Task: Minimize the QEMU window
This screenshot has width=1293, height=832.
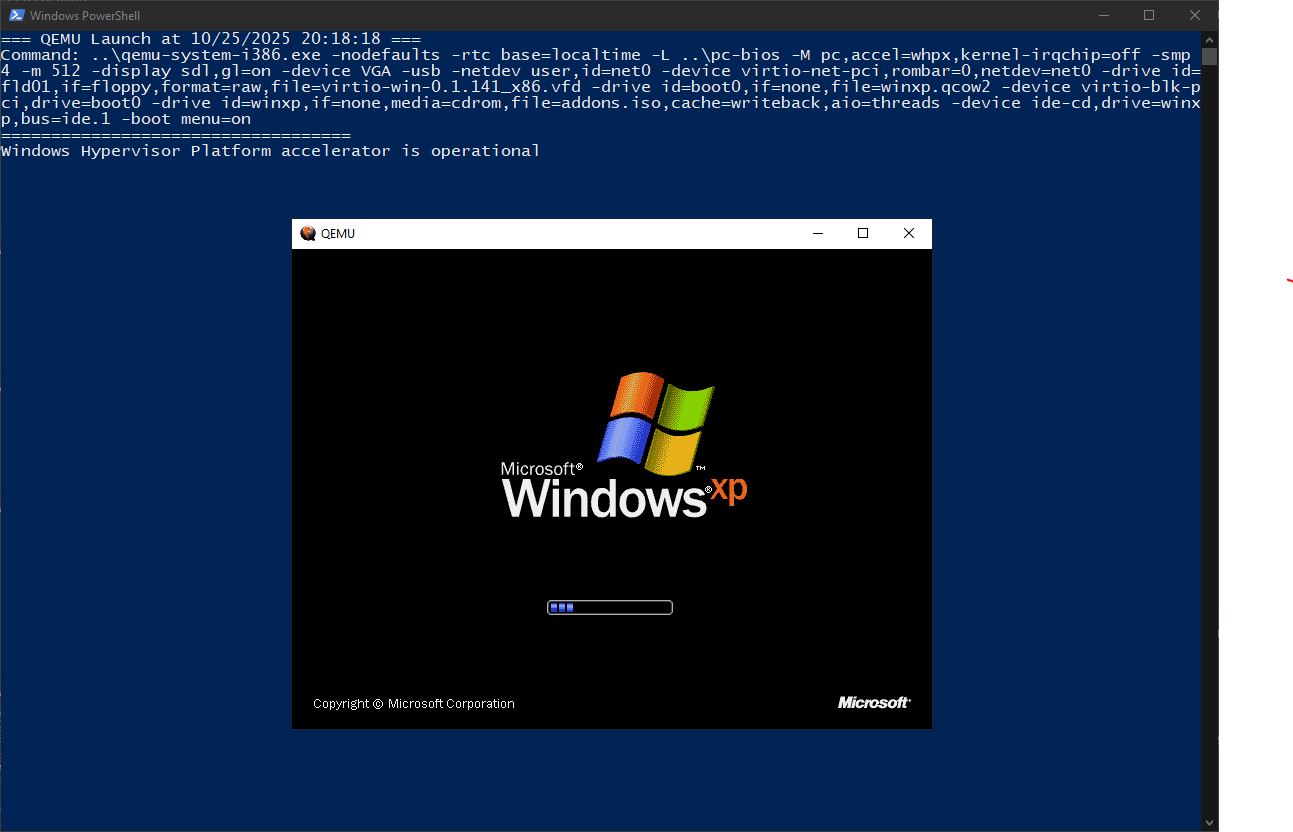Action: coord(818,233)
